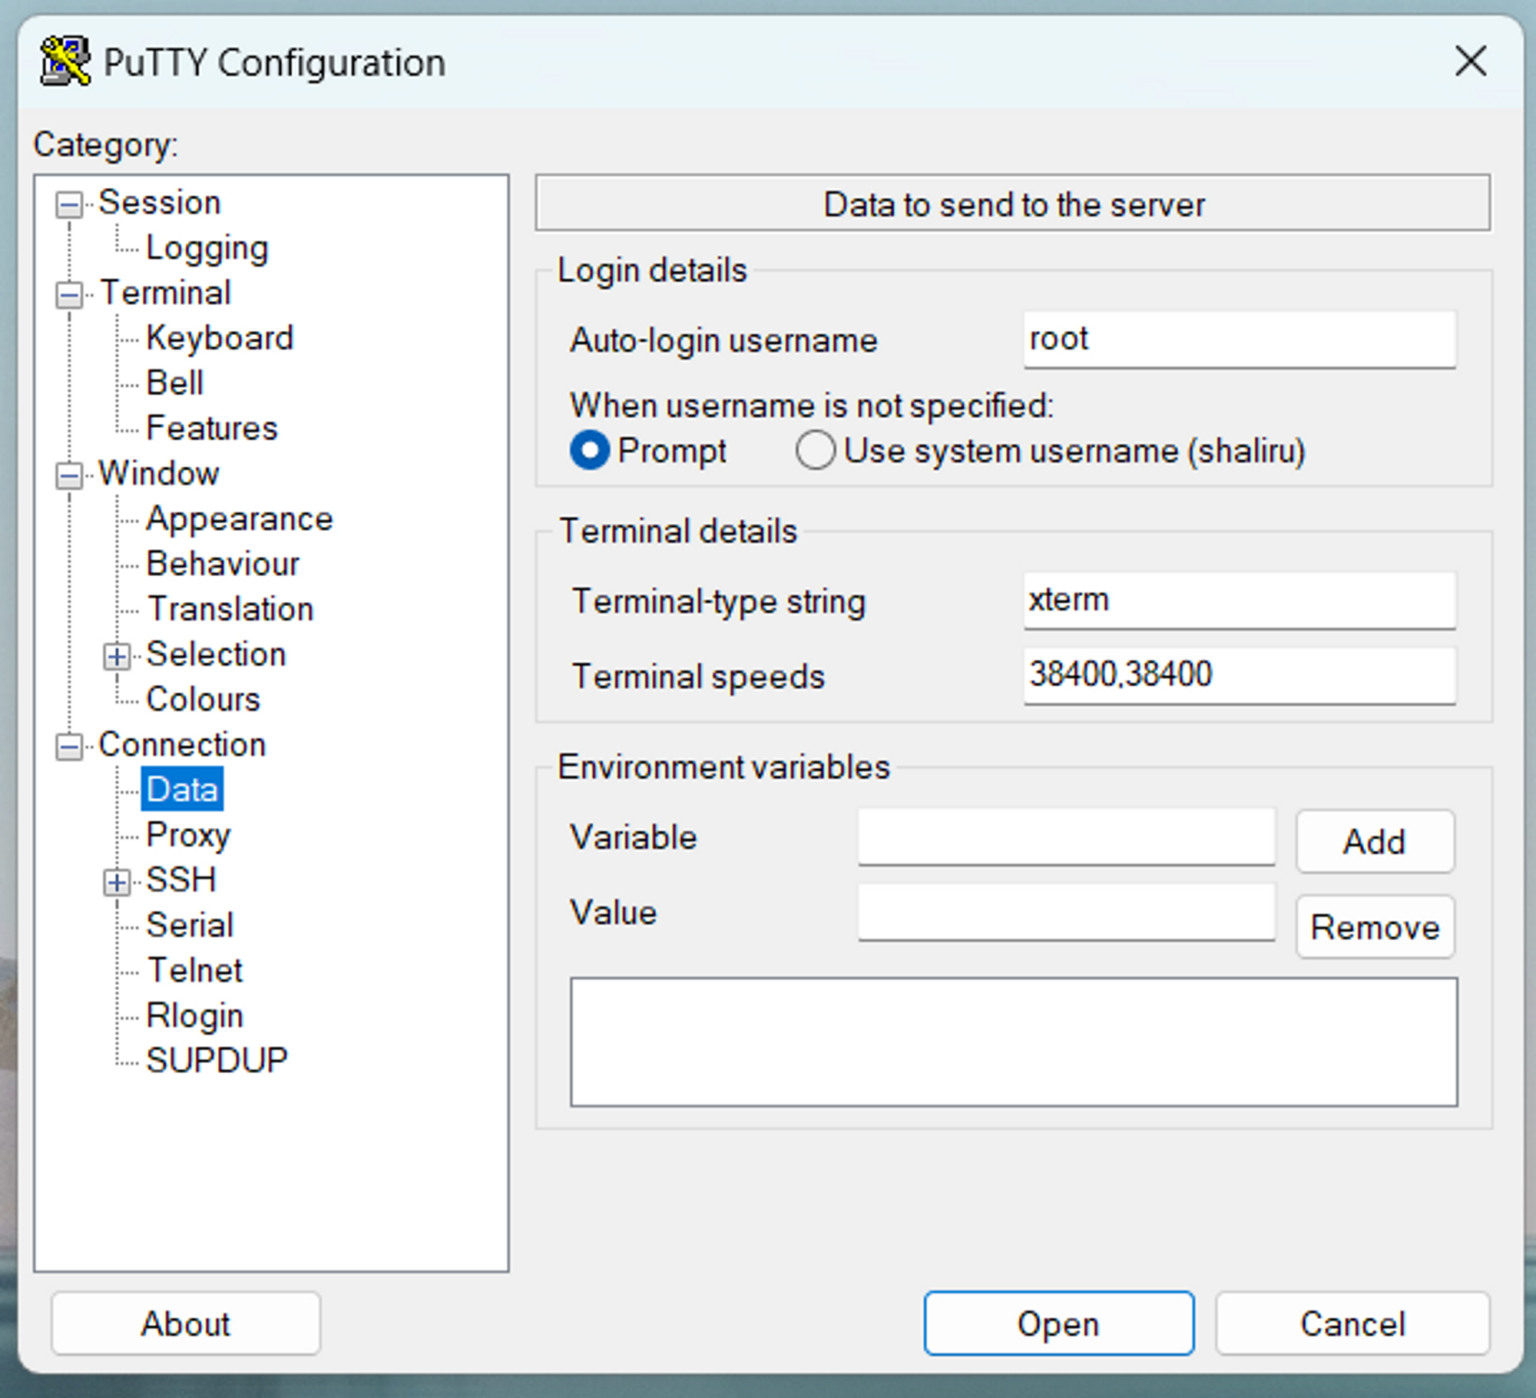Collapse the Terminal tree node
1536x1398 pixels.
(69, 295)
